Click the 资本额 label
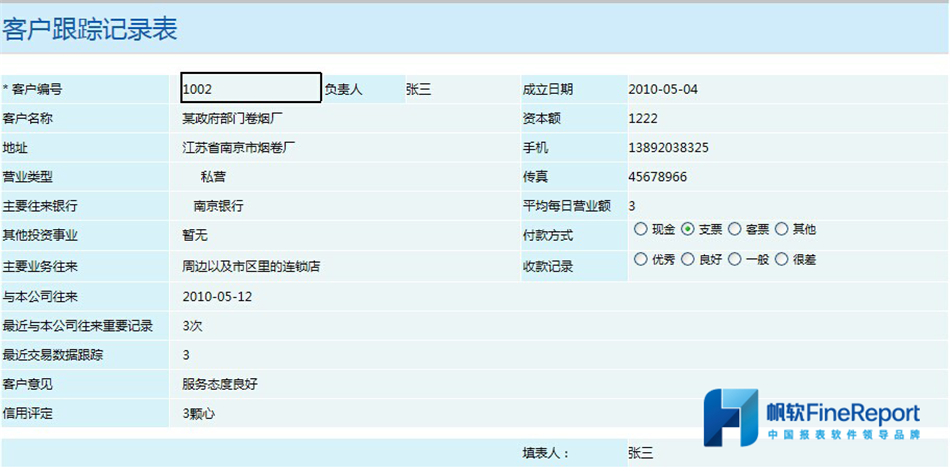 tap(542, 119)
